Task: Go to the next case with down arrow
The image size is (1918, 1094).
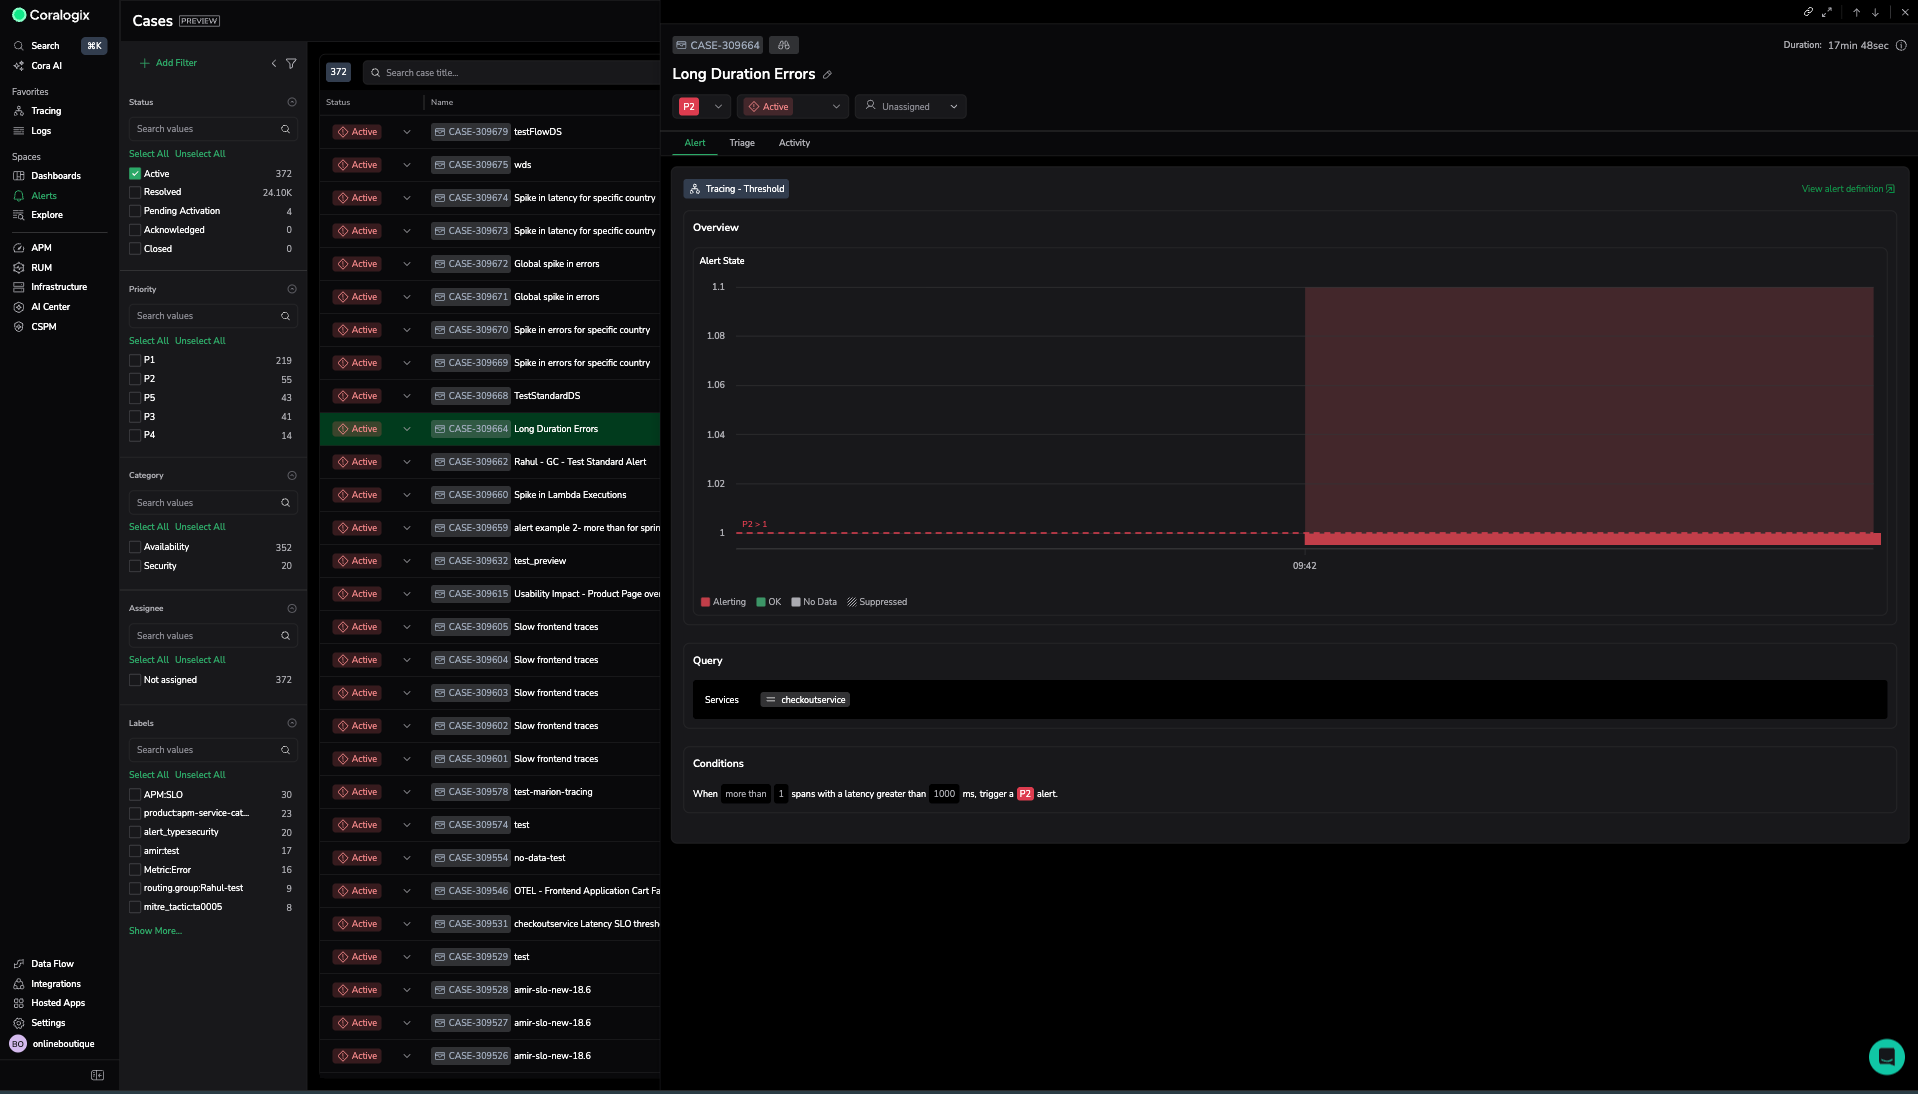Action: 1875,12
